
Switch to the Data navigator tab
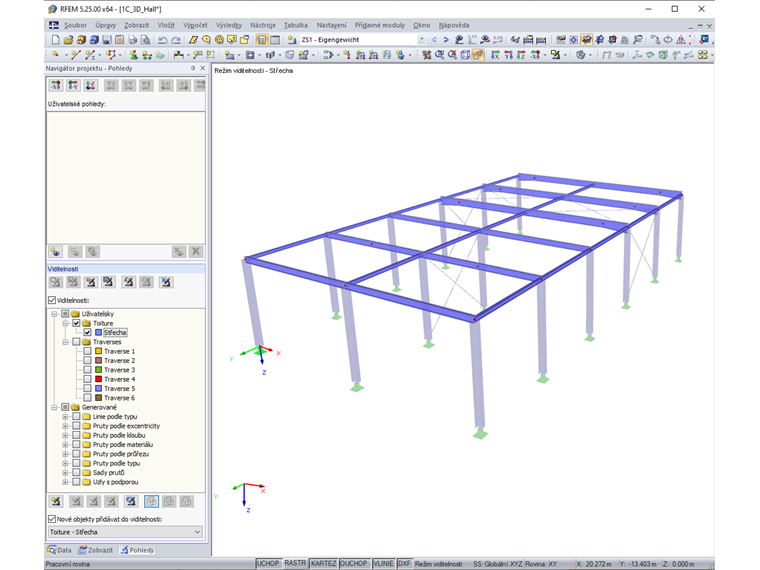[x=60, y=550]
